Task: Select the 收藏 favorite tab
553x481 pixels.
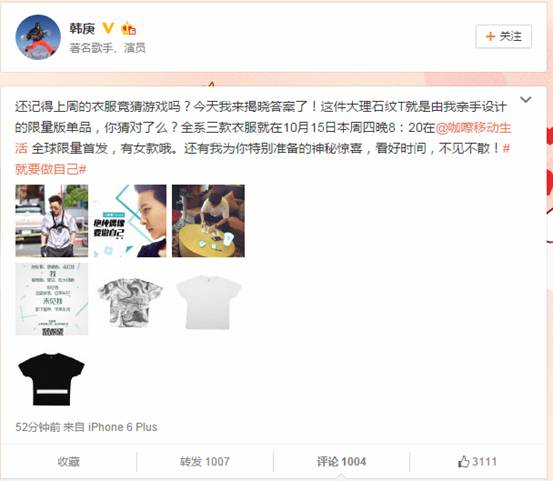Action: (69, 462)
